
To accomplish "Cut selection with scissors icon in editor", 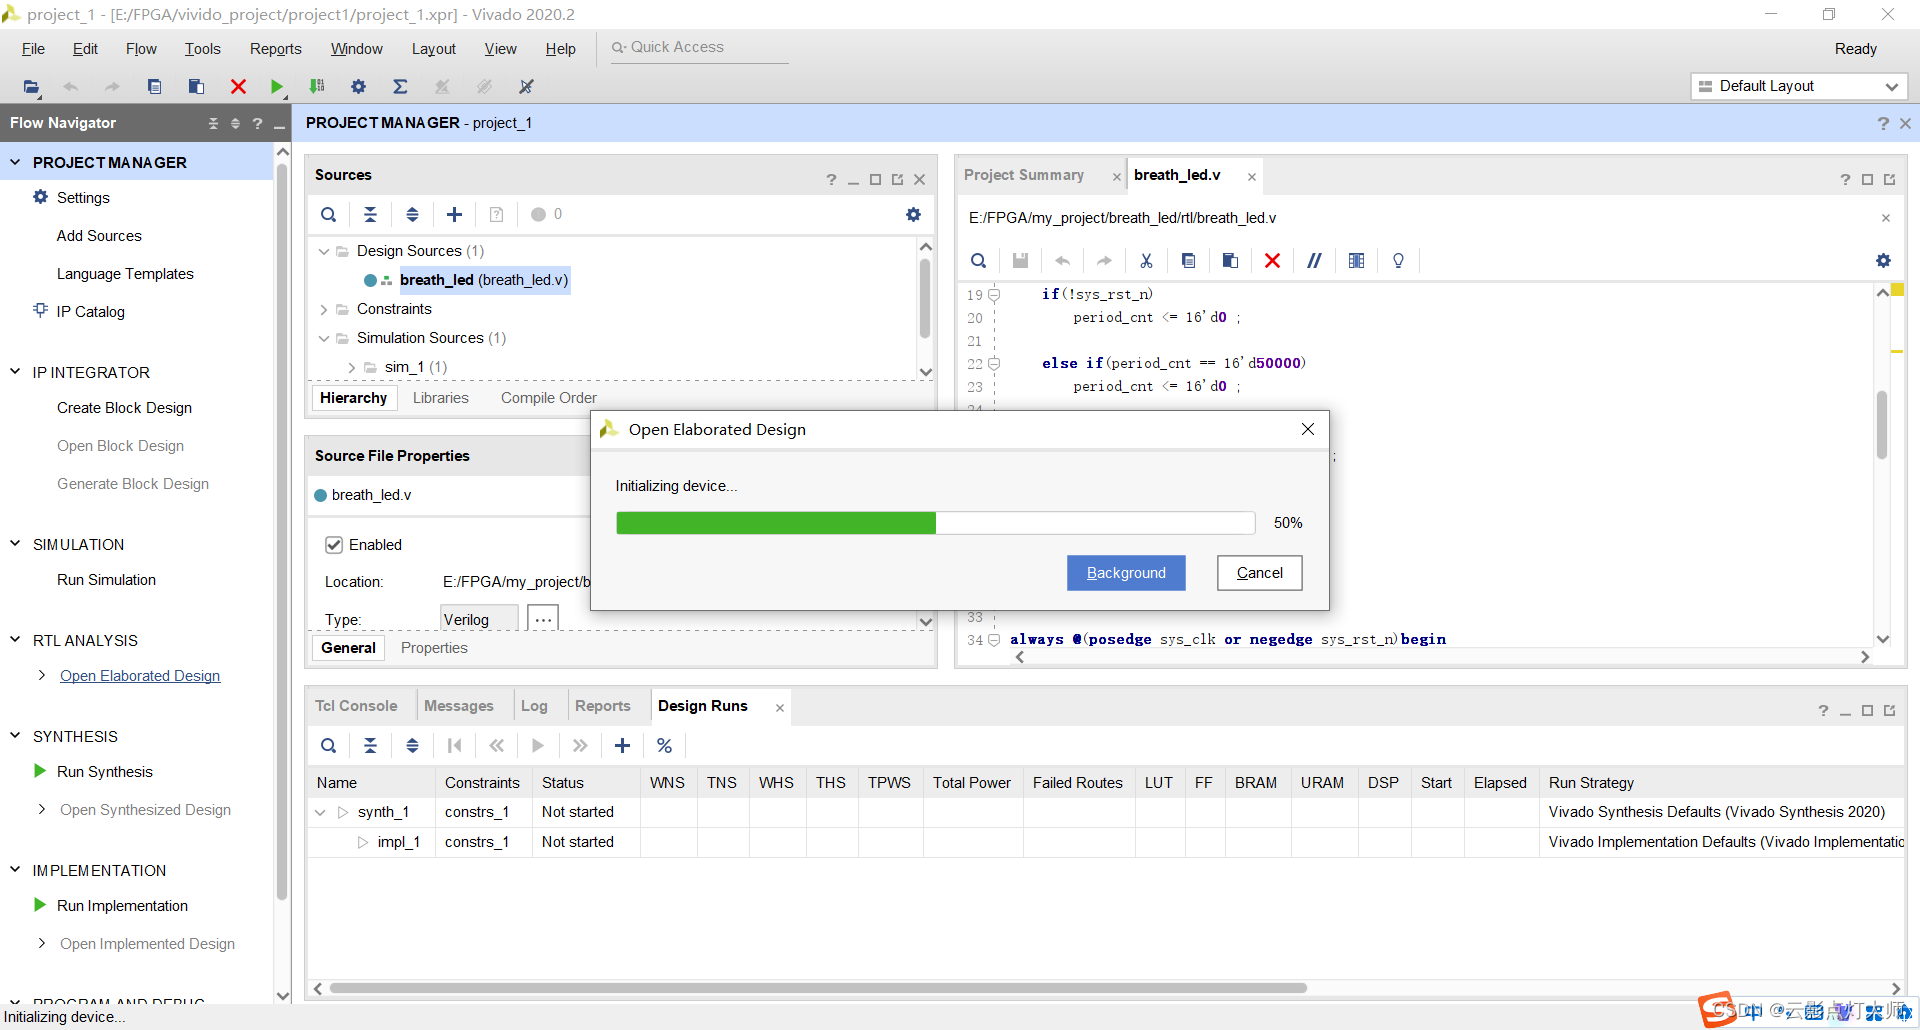I will pyautogui.click(x=1146, y=261).
